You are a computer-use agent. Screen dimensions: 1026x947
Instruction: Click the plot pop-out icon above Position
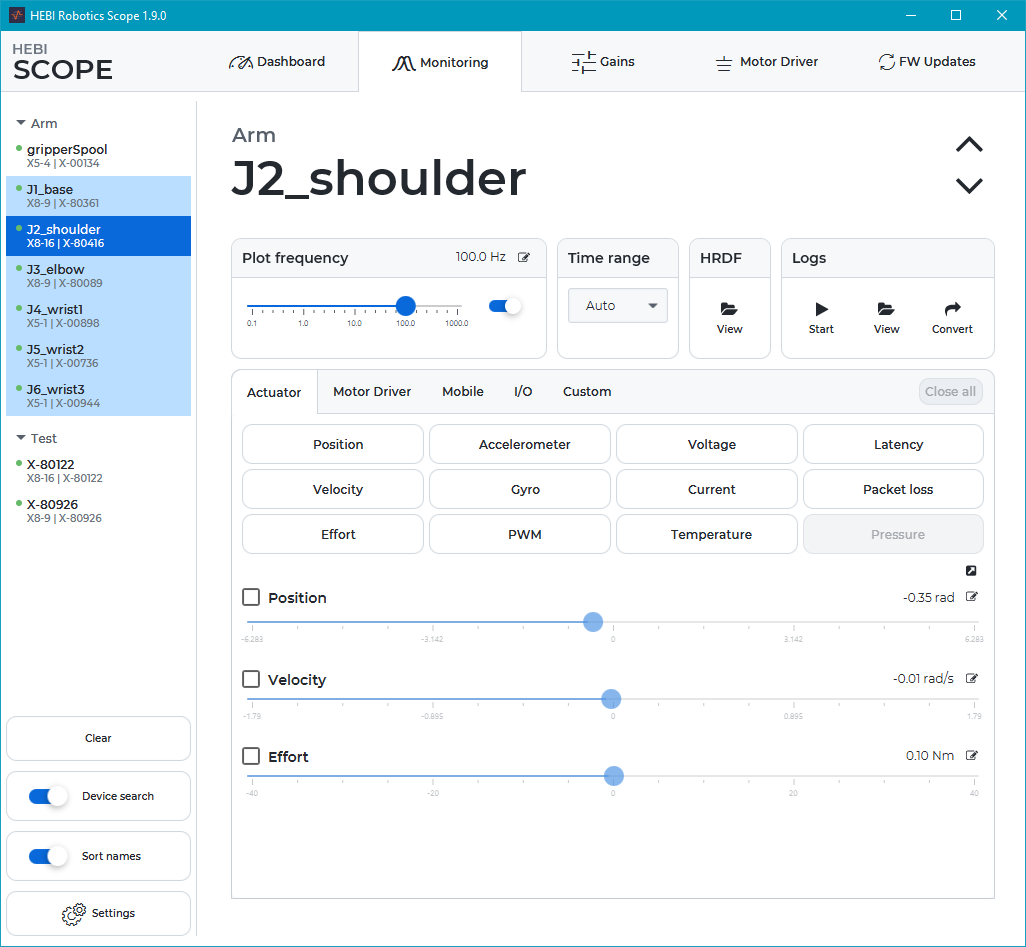pos(970,570)
